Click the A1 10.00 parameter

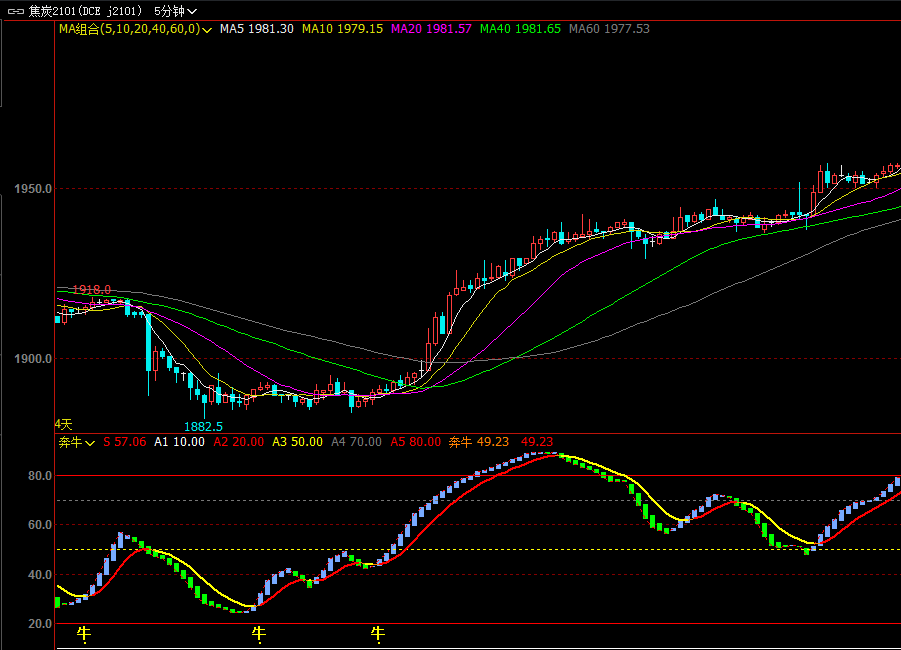(x=179, y=442)
